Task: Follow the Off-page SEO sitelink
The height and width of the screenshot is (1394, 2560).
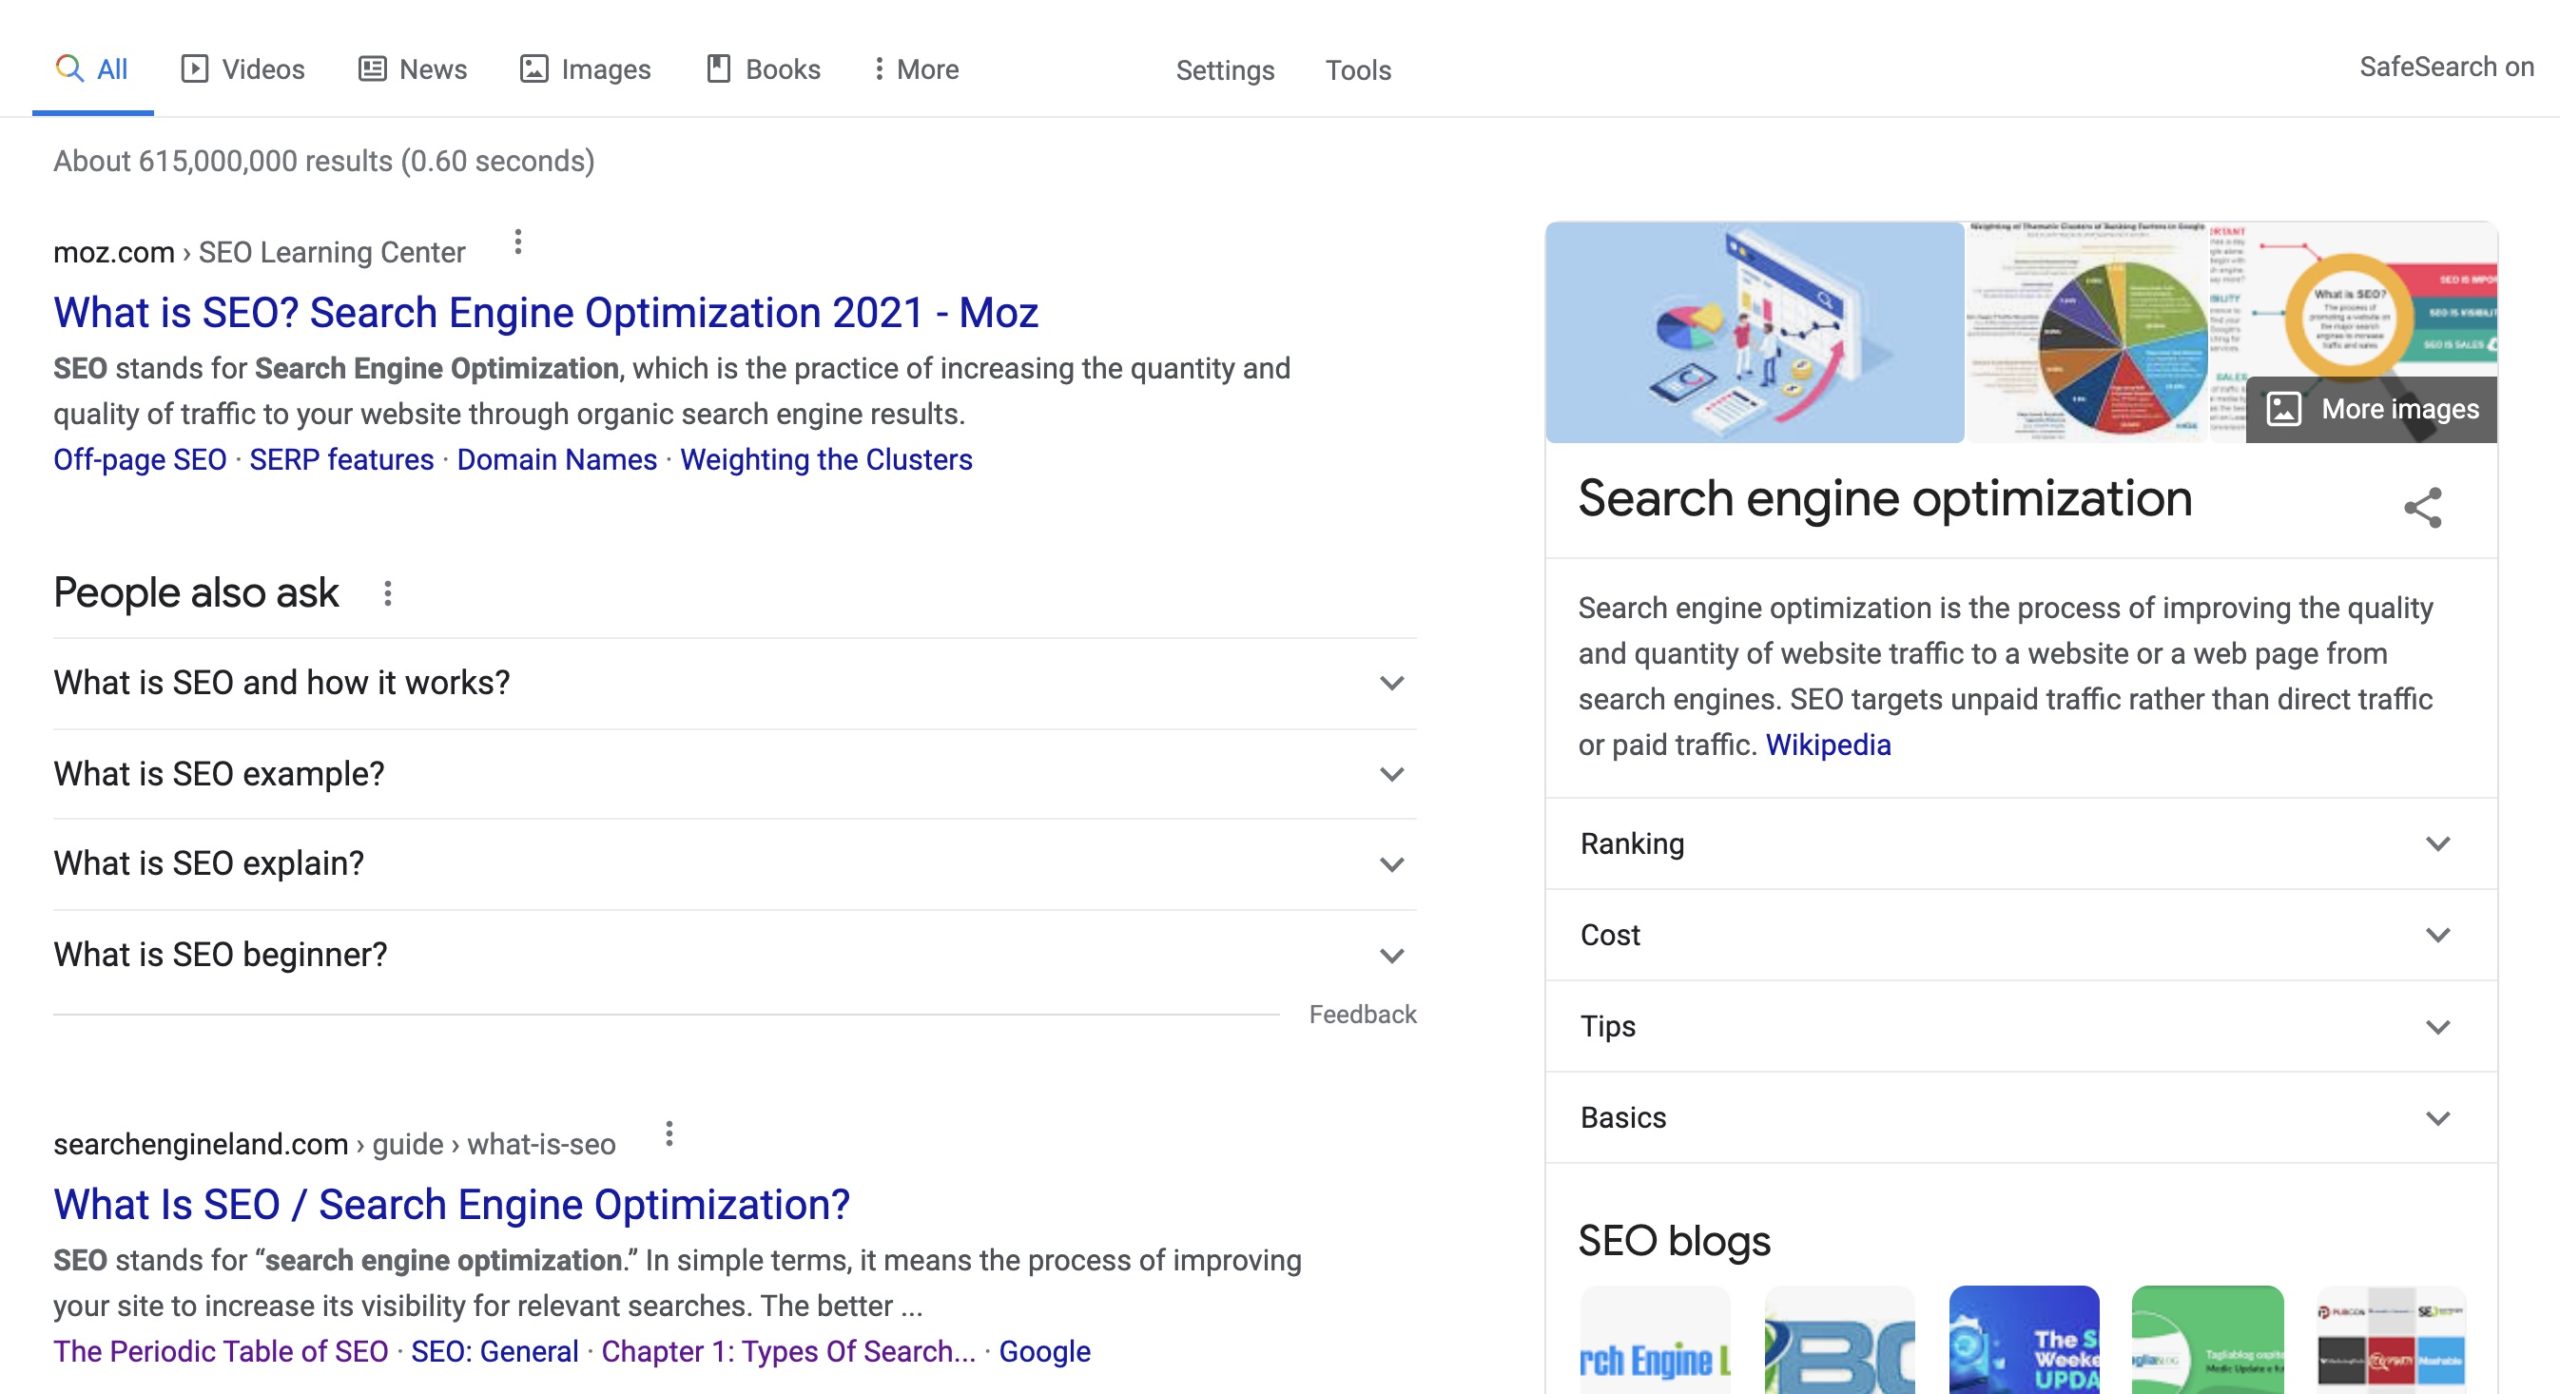Action: (140, 459)
